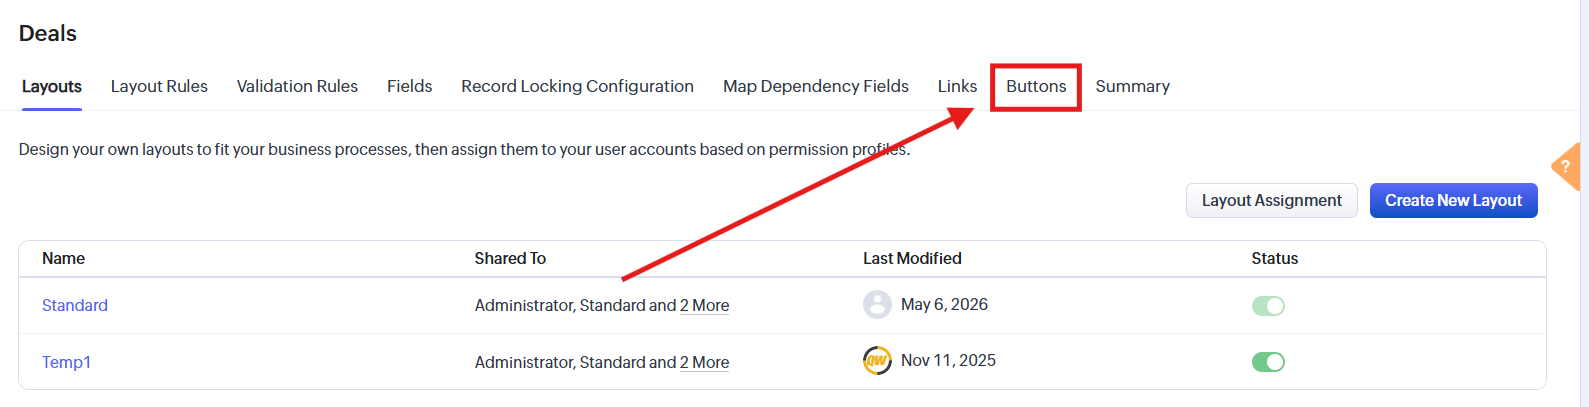Switch to the Buttons tab
Viewport: 1589px width, 407px height.
pyautogui.click(x=1036, y=86)
